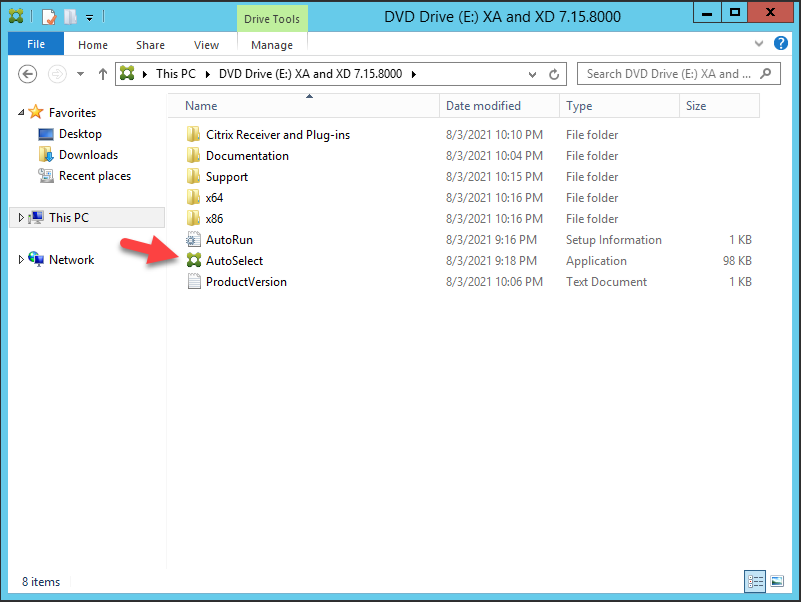The width and height of the screenshot is (801, 602).
Task: Click the 8/3/2021 10:15 PM date cell
Action: 494,177
